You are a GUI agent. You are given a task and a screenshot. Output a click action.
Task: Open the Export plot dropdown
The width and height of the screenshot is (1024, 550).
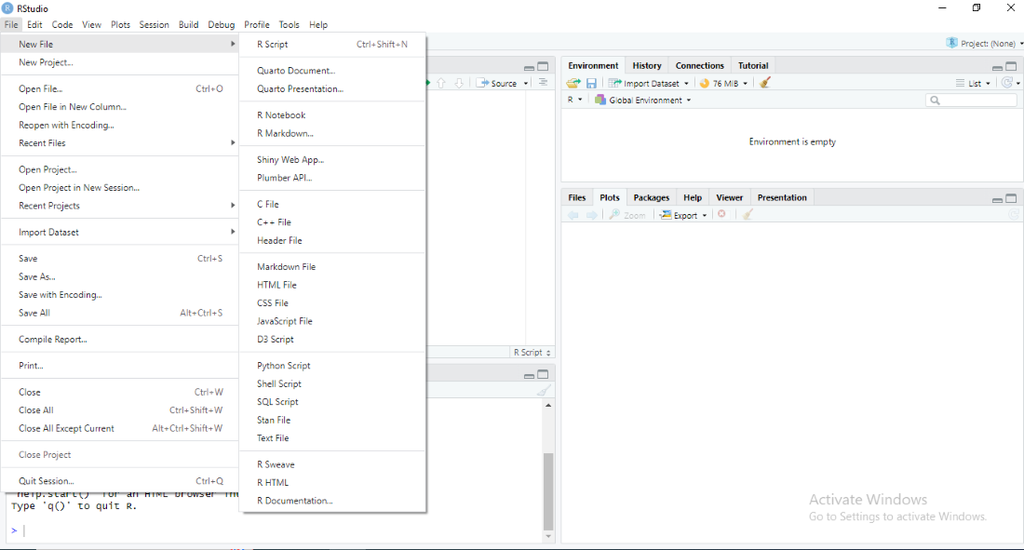pos(683,215)
